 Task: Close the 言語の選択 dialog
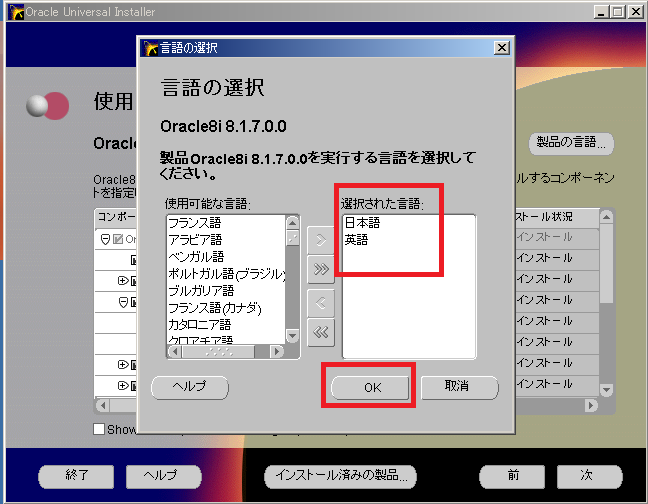502,48
